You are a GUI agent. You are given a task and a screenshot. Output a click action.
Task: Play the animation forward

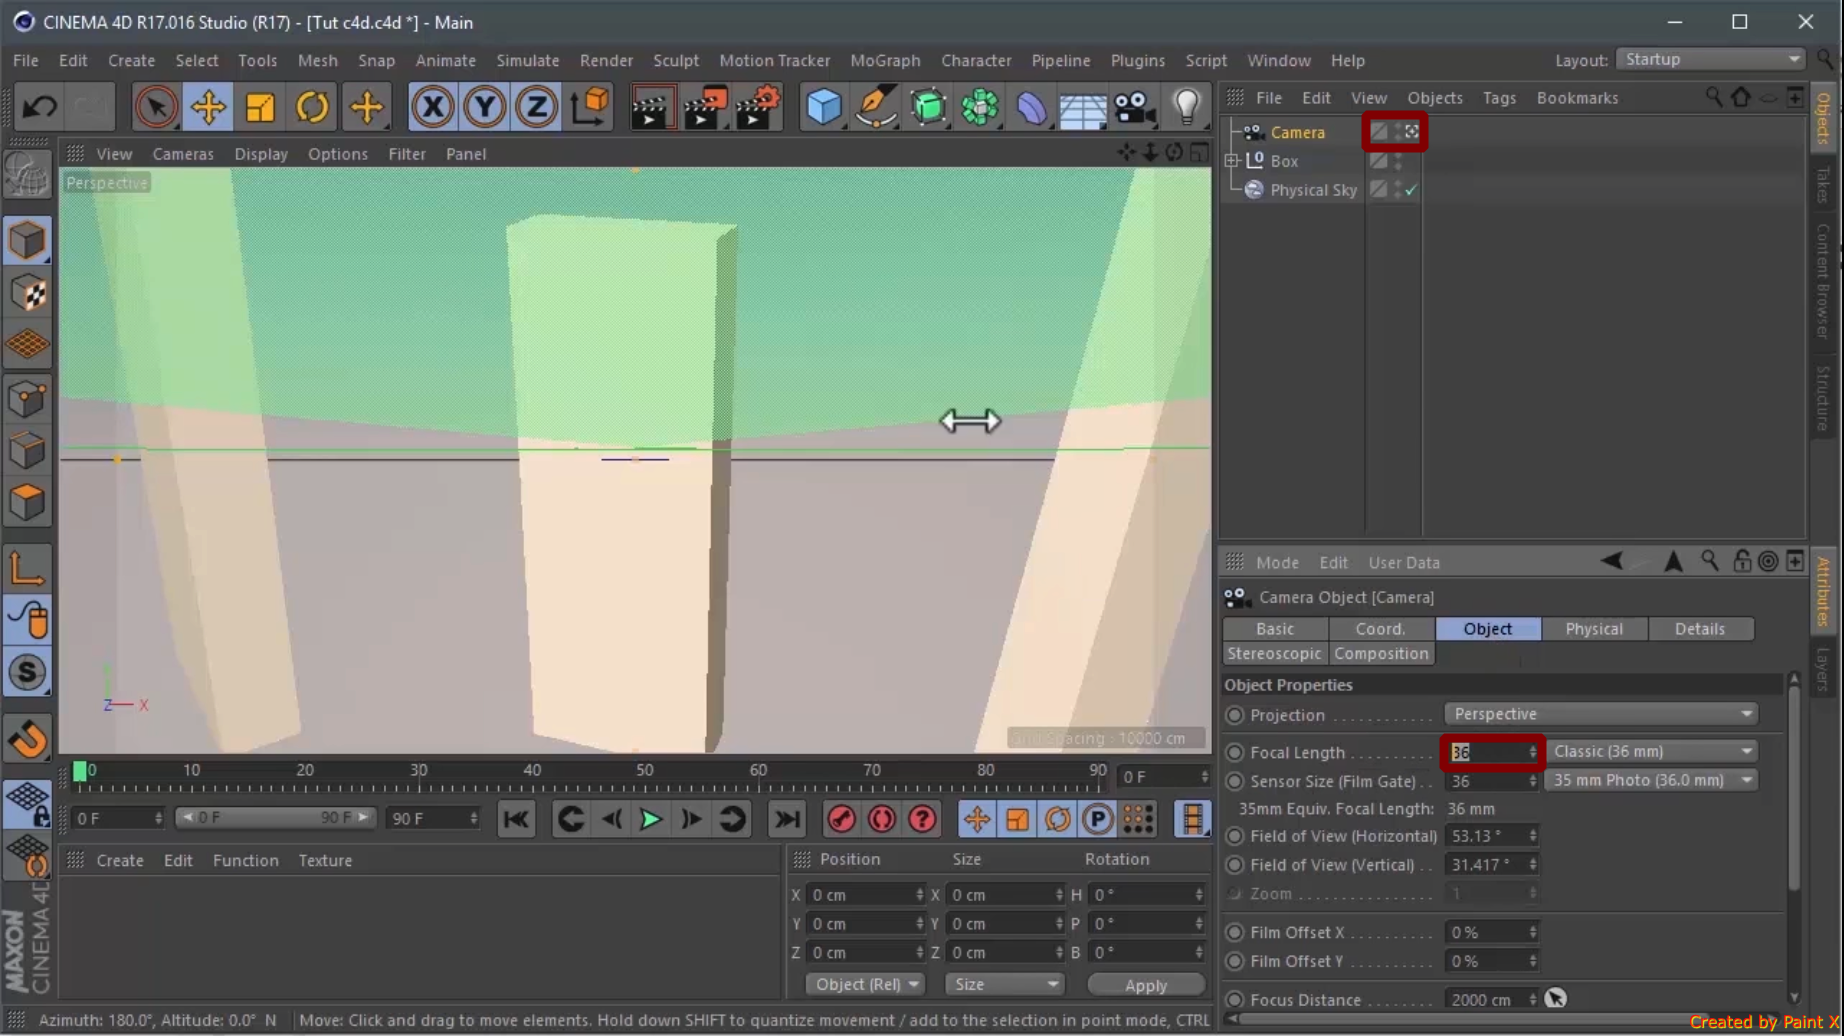point(651,819)
